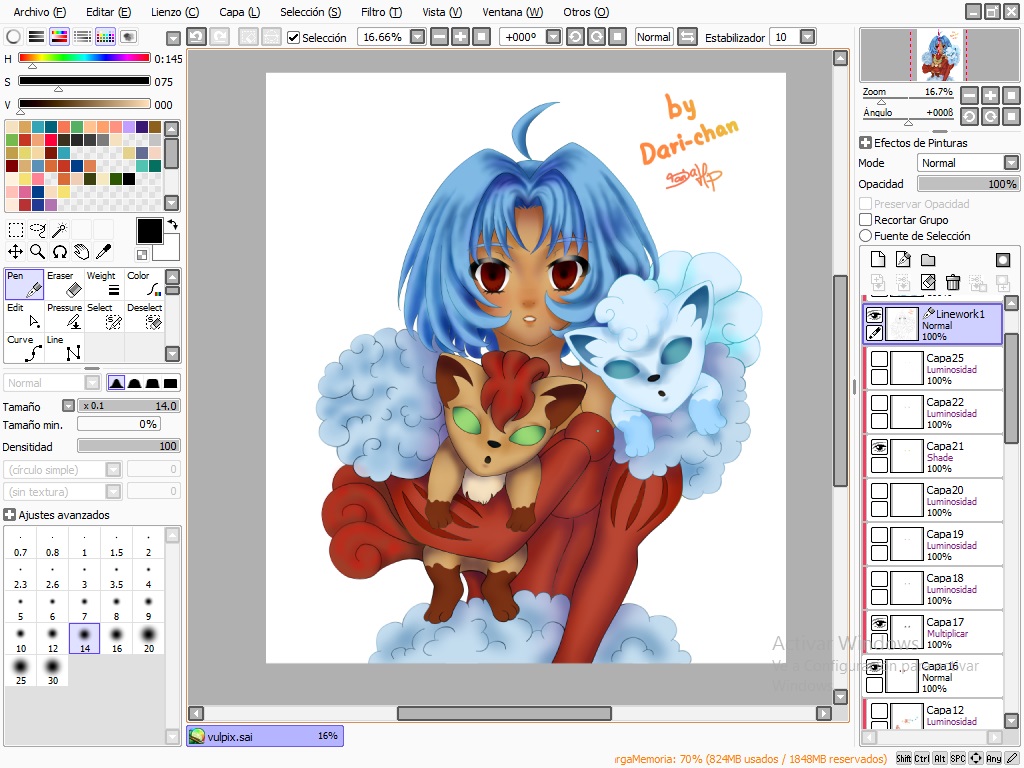Screen dimensions: 1024x768
Task: Choose the Color linework tool
Action: click(144, 284)
